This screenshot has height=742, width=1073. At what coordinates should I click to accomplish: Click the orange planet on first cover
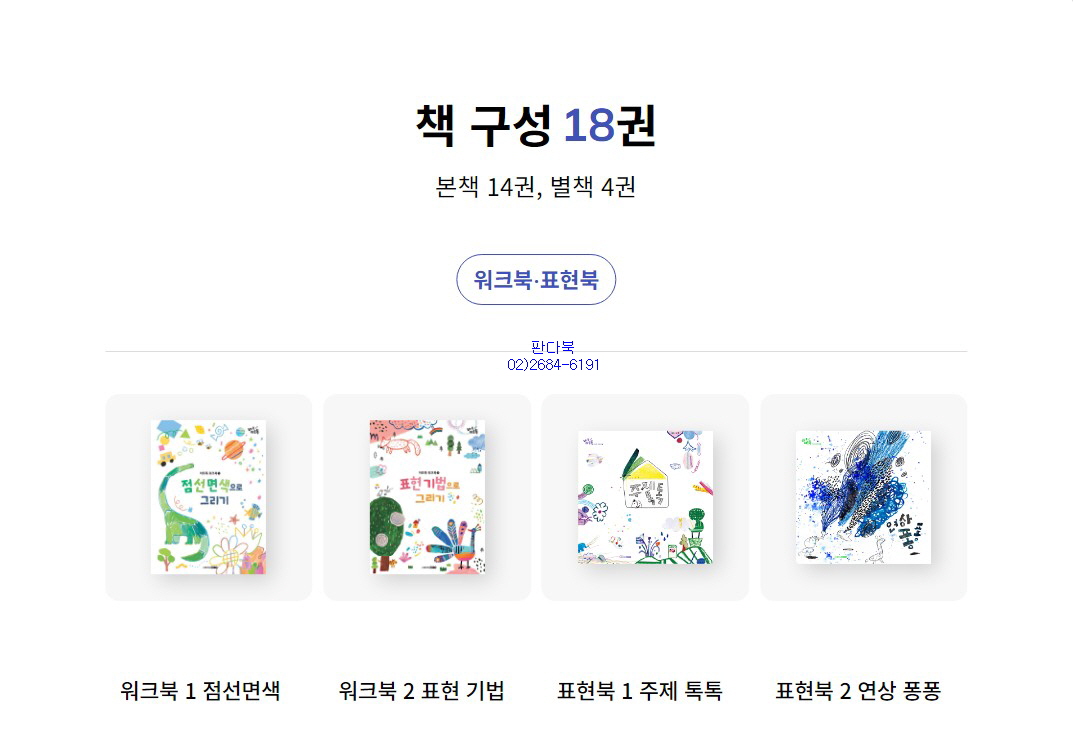pyautogui.click(x=234, y=450)
